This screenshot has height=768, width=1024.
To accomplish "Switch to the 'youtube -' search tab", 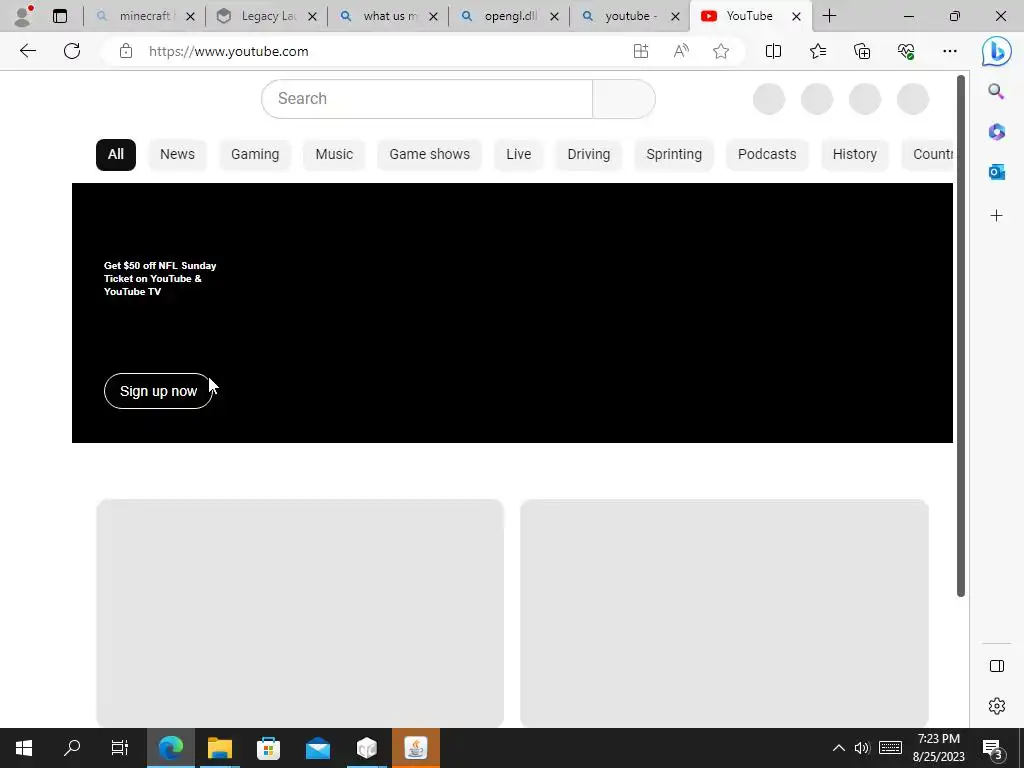I will coord(630,16).
